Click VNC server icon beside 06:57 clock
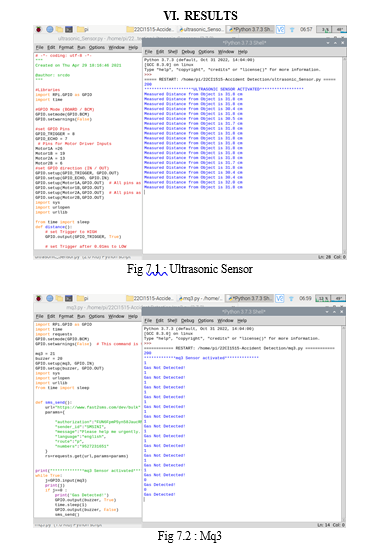 tap(280, 29)
